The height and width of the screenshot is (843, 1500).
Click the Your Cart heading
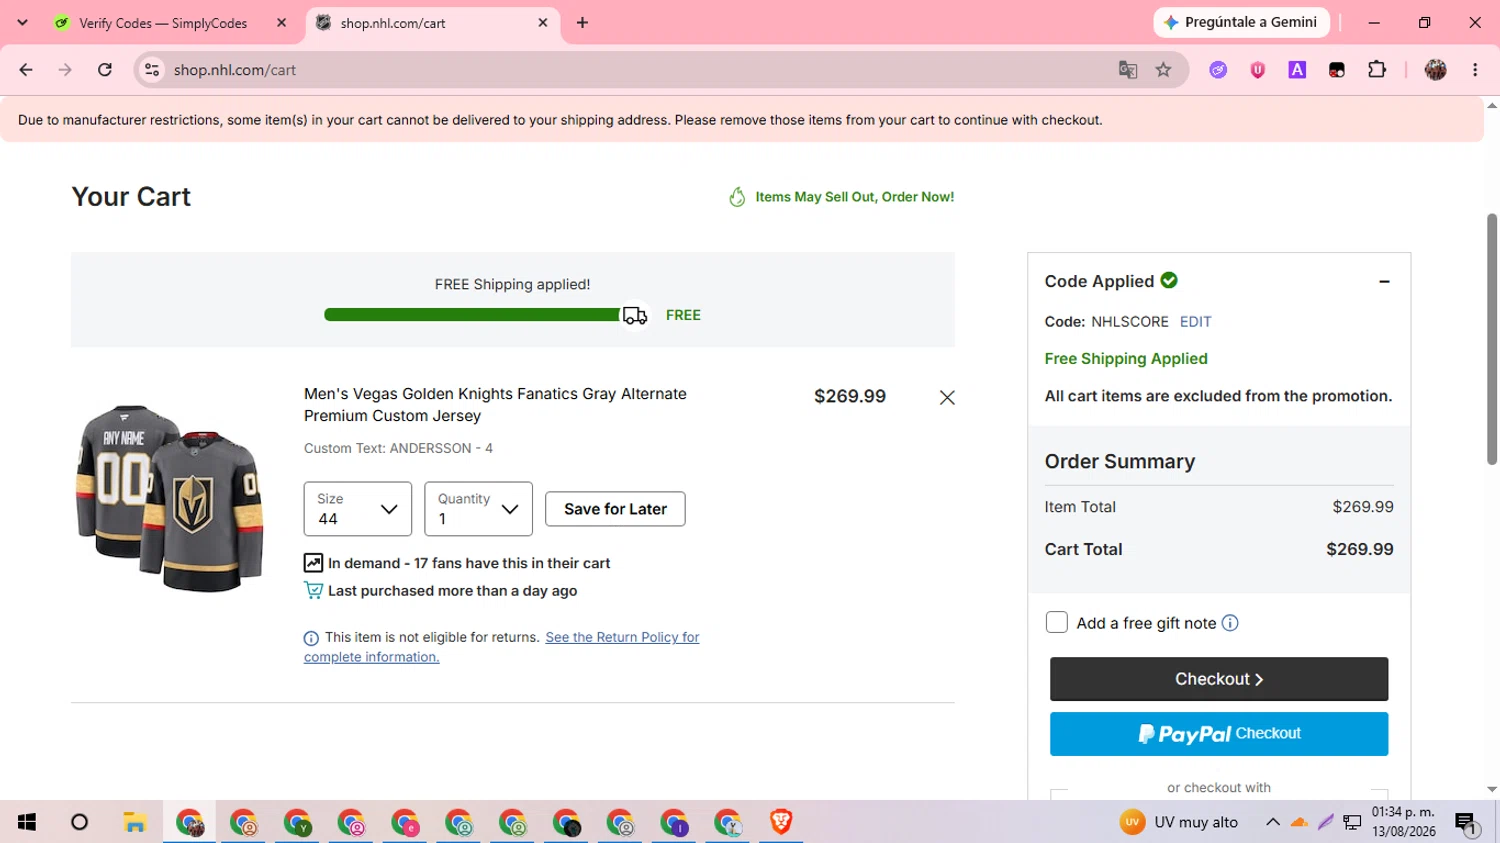(x=131, y=197)
